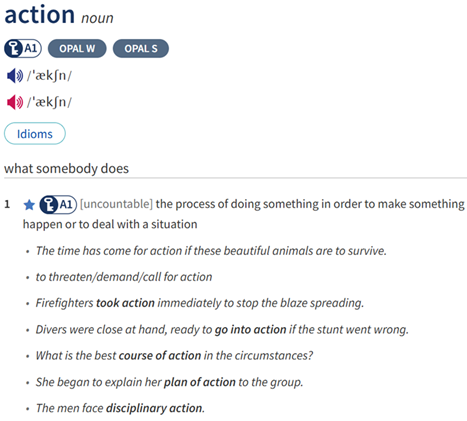Click the example 'to threaten/demand/call for action'

click(x=124, y=277)
